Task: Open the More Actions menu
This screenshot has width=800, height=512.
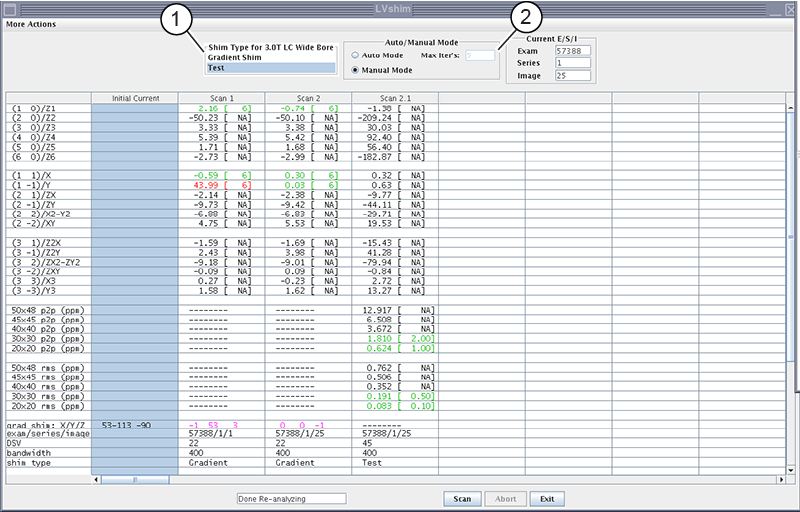Action: coord(31,24)
